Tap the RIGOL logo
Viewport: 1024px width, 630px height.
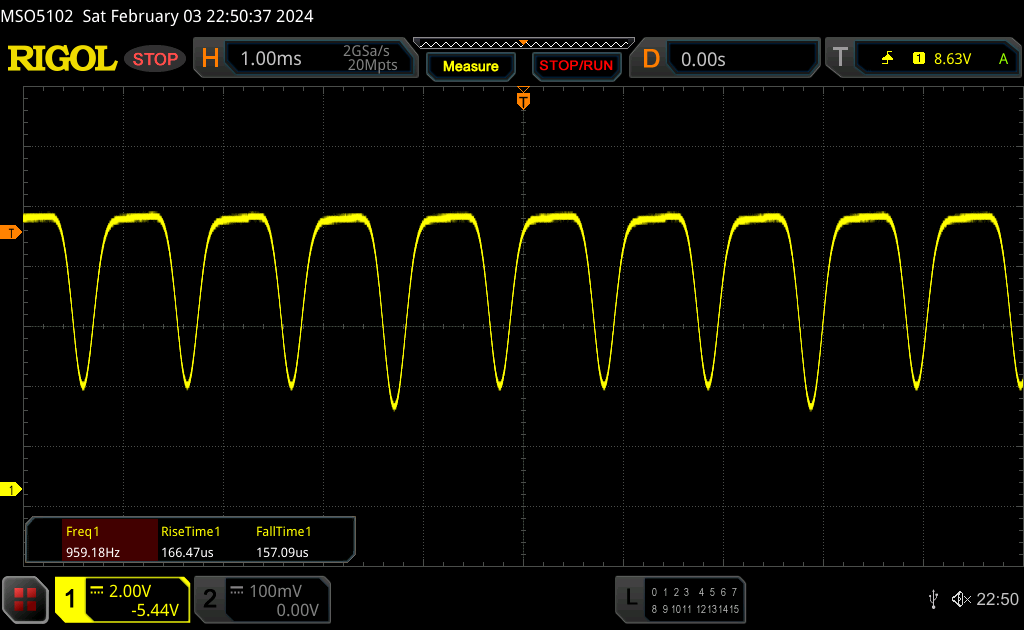(x=62, y=59)
